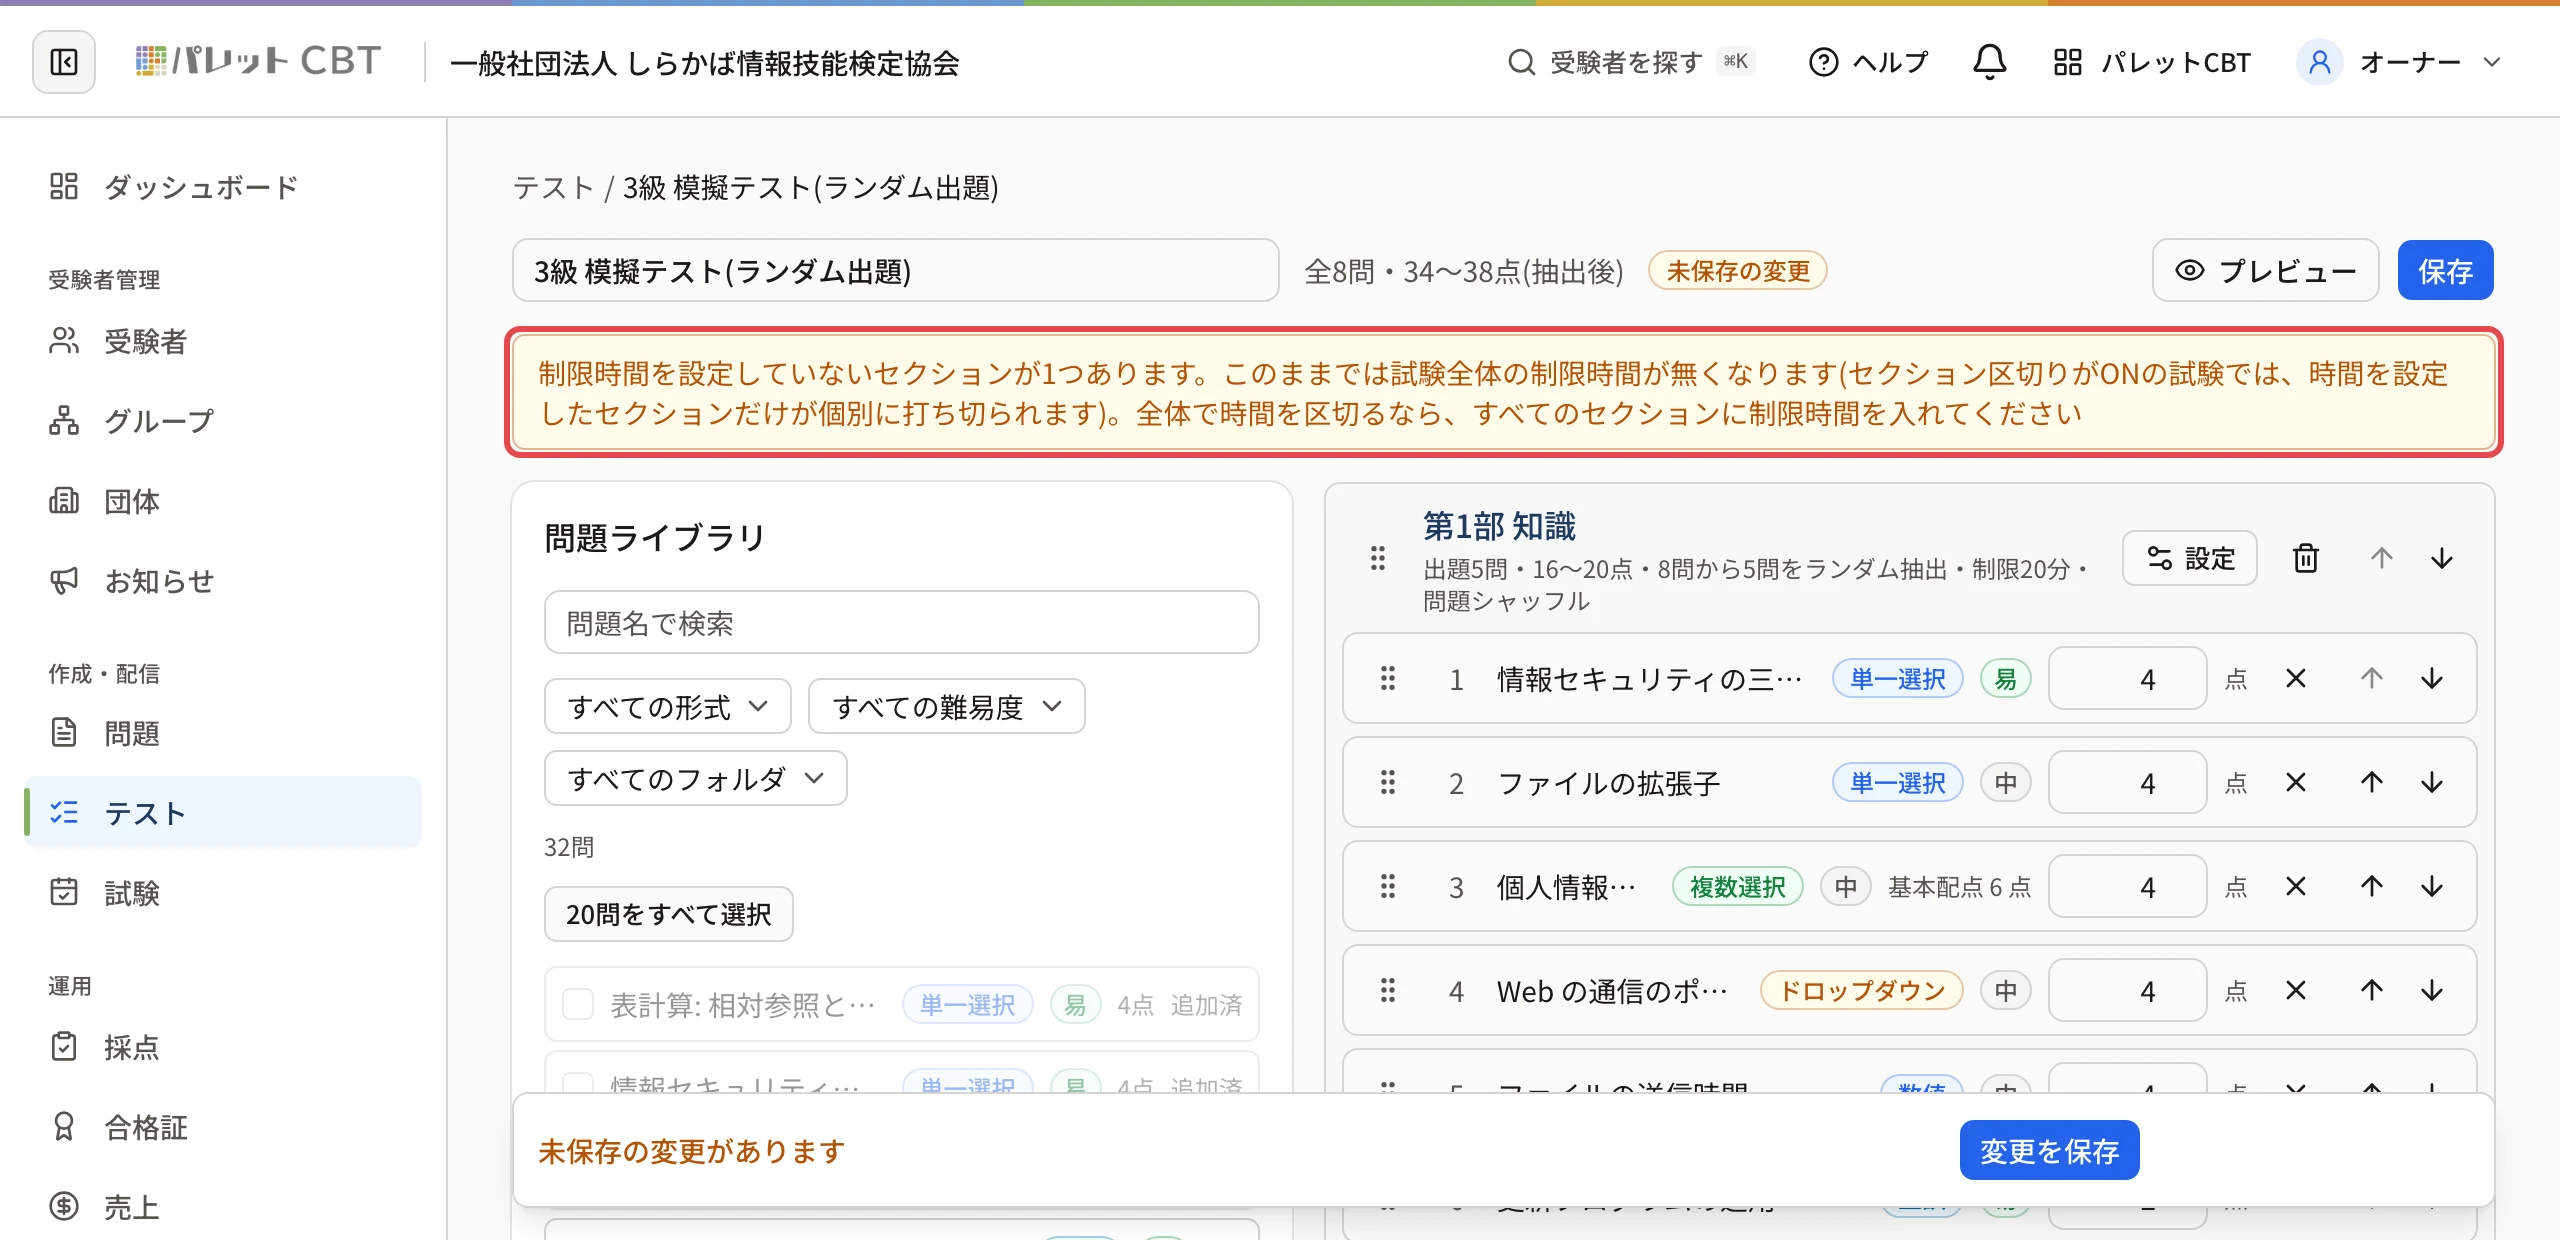Open the notifications bell
This screenshot has height=1240, width=2560.
(1989, 62)
